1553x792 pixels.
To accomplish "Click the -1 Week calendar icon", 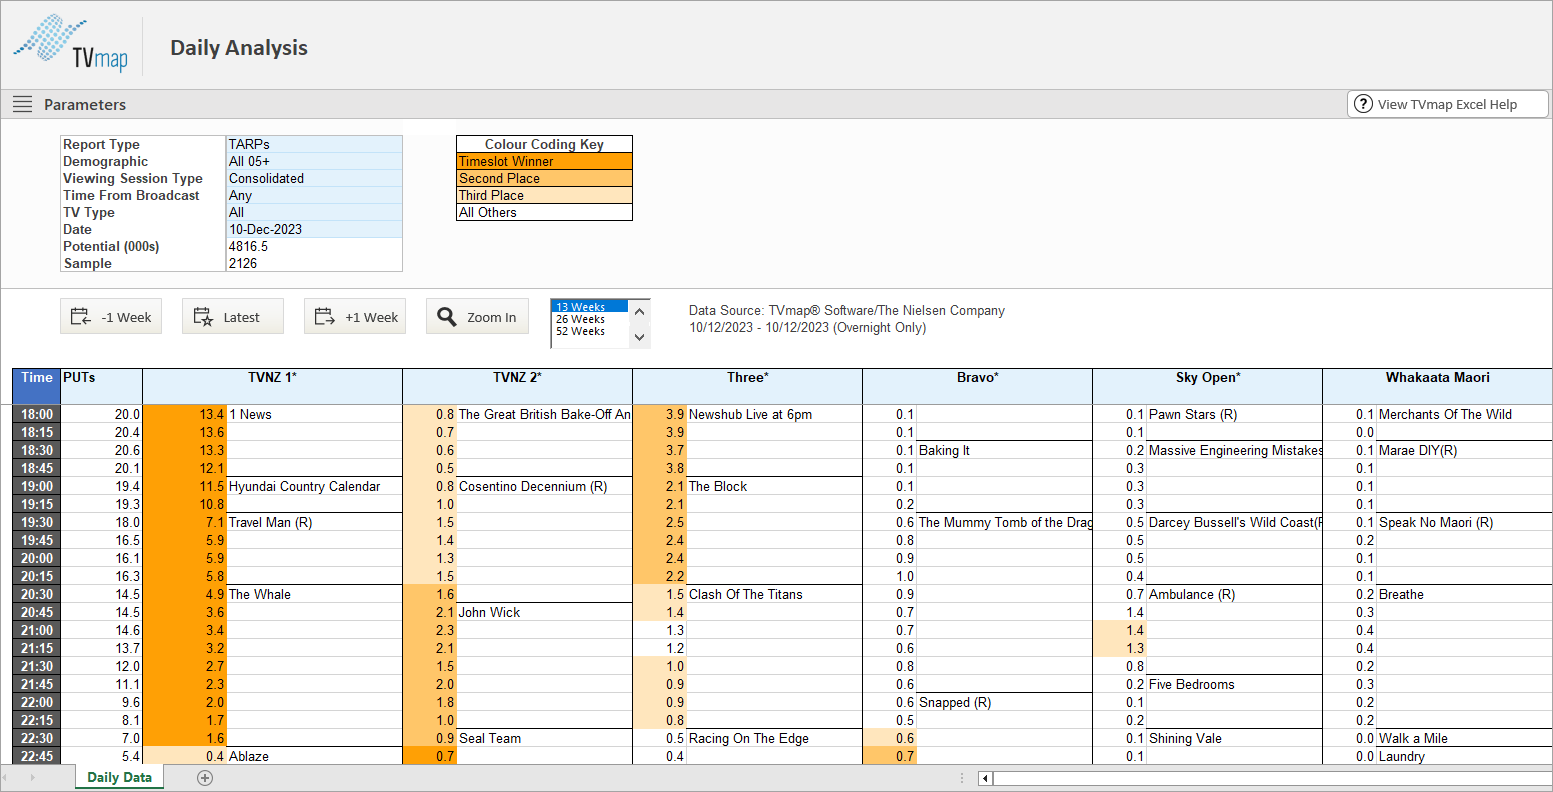I will coord(81,317).
